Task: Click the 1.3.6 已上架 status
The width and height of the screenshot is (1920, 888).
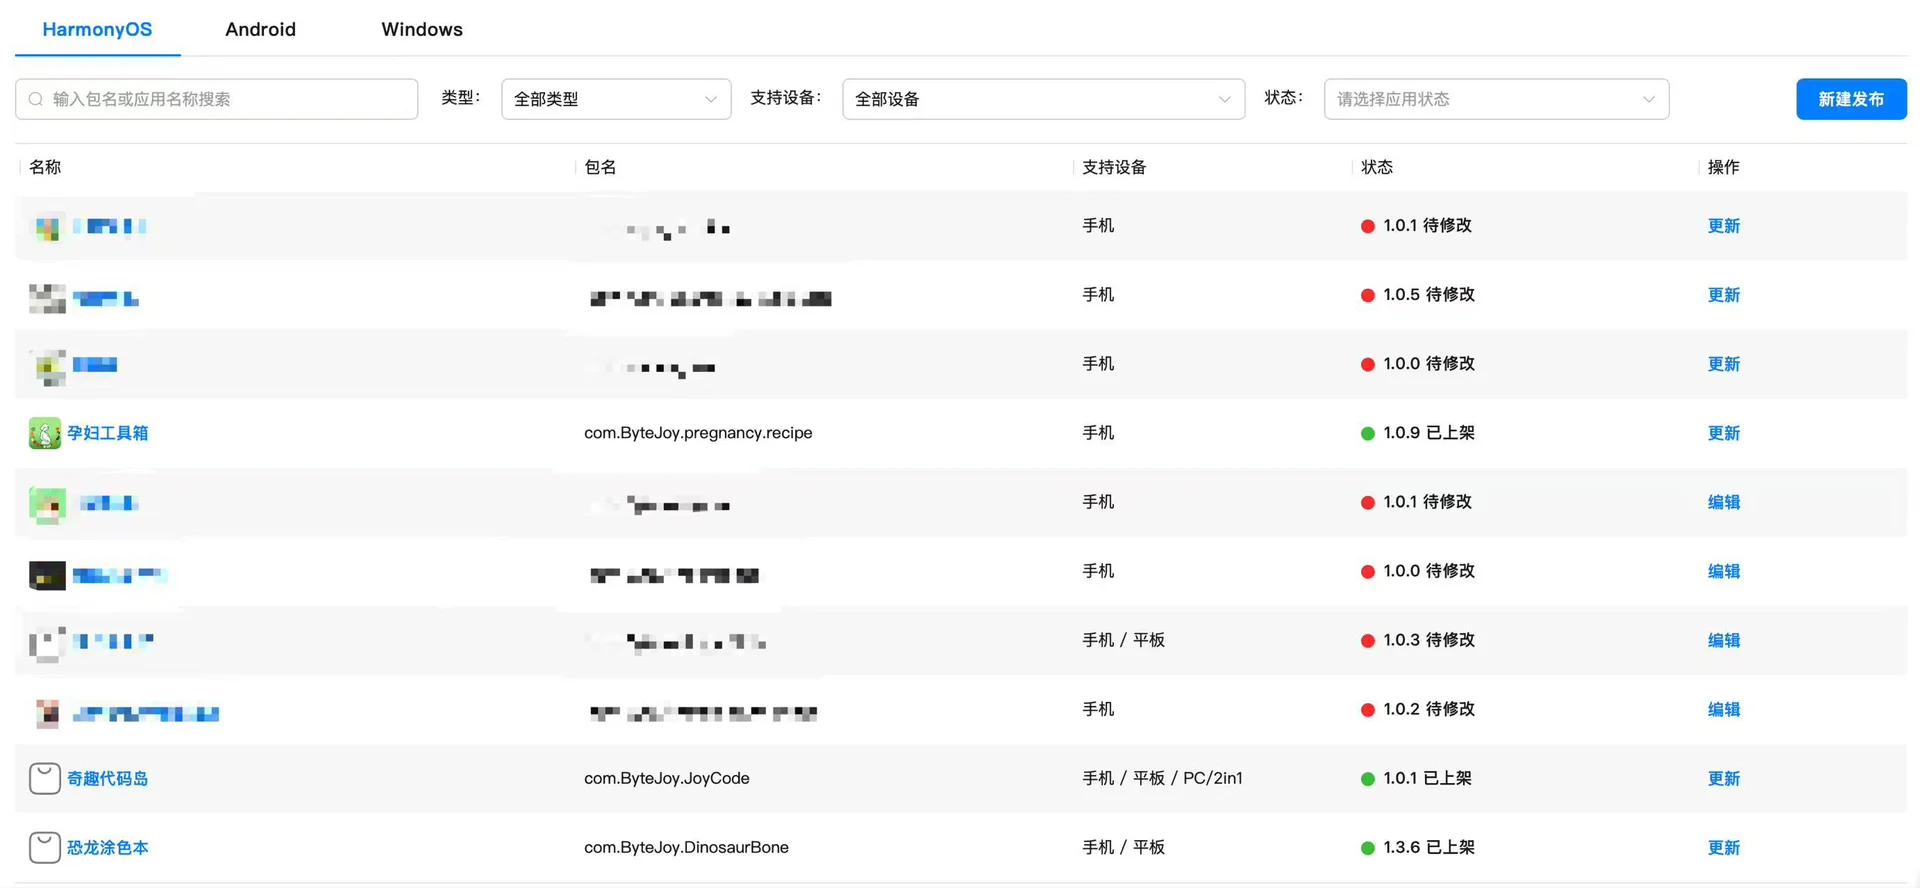Action: tap(1418, 847)
